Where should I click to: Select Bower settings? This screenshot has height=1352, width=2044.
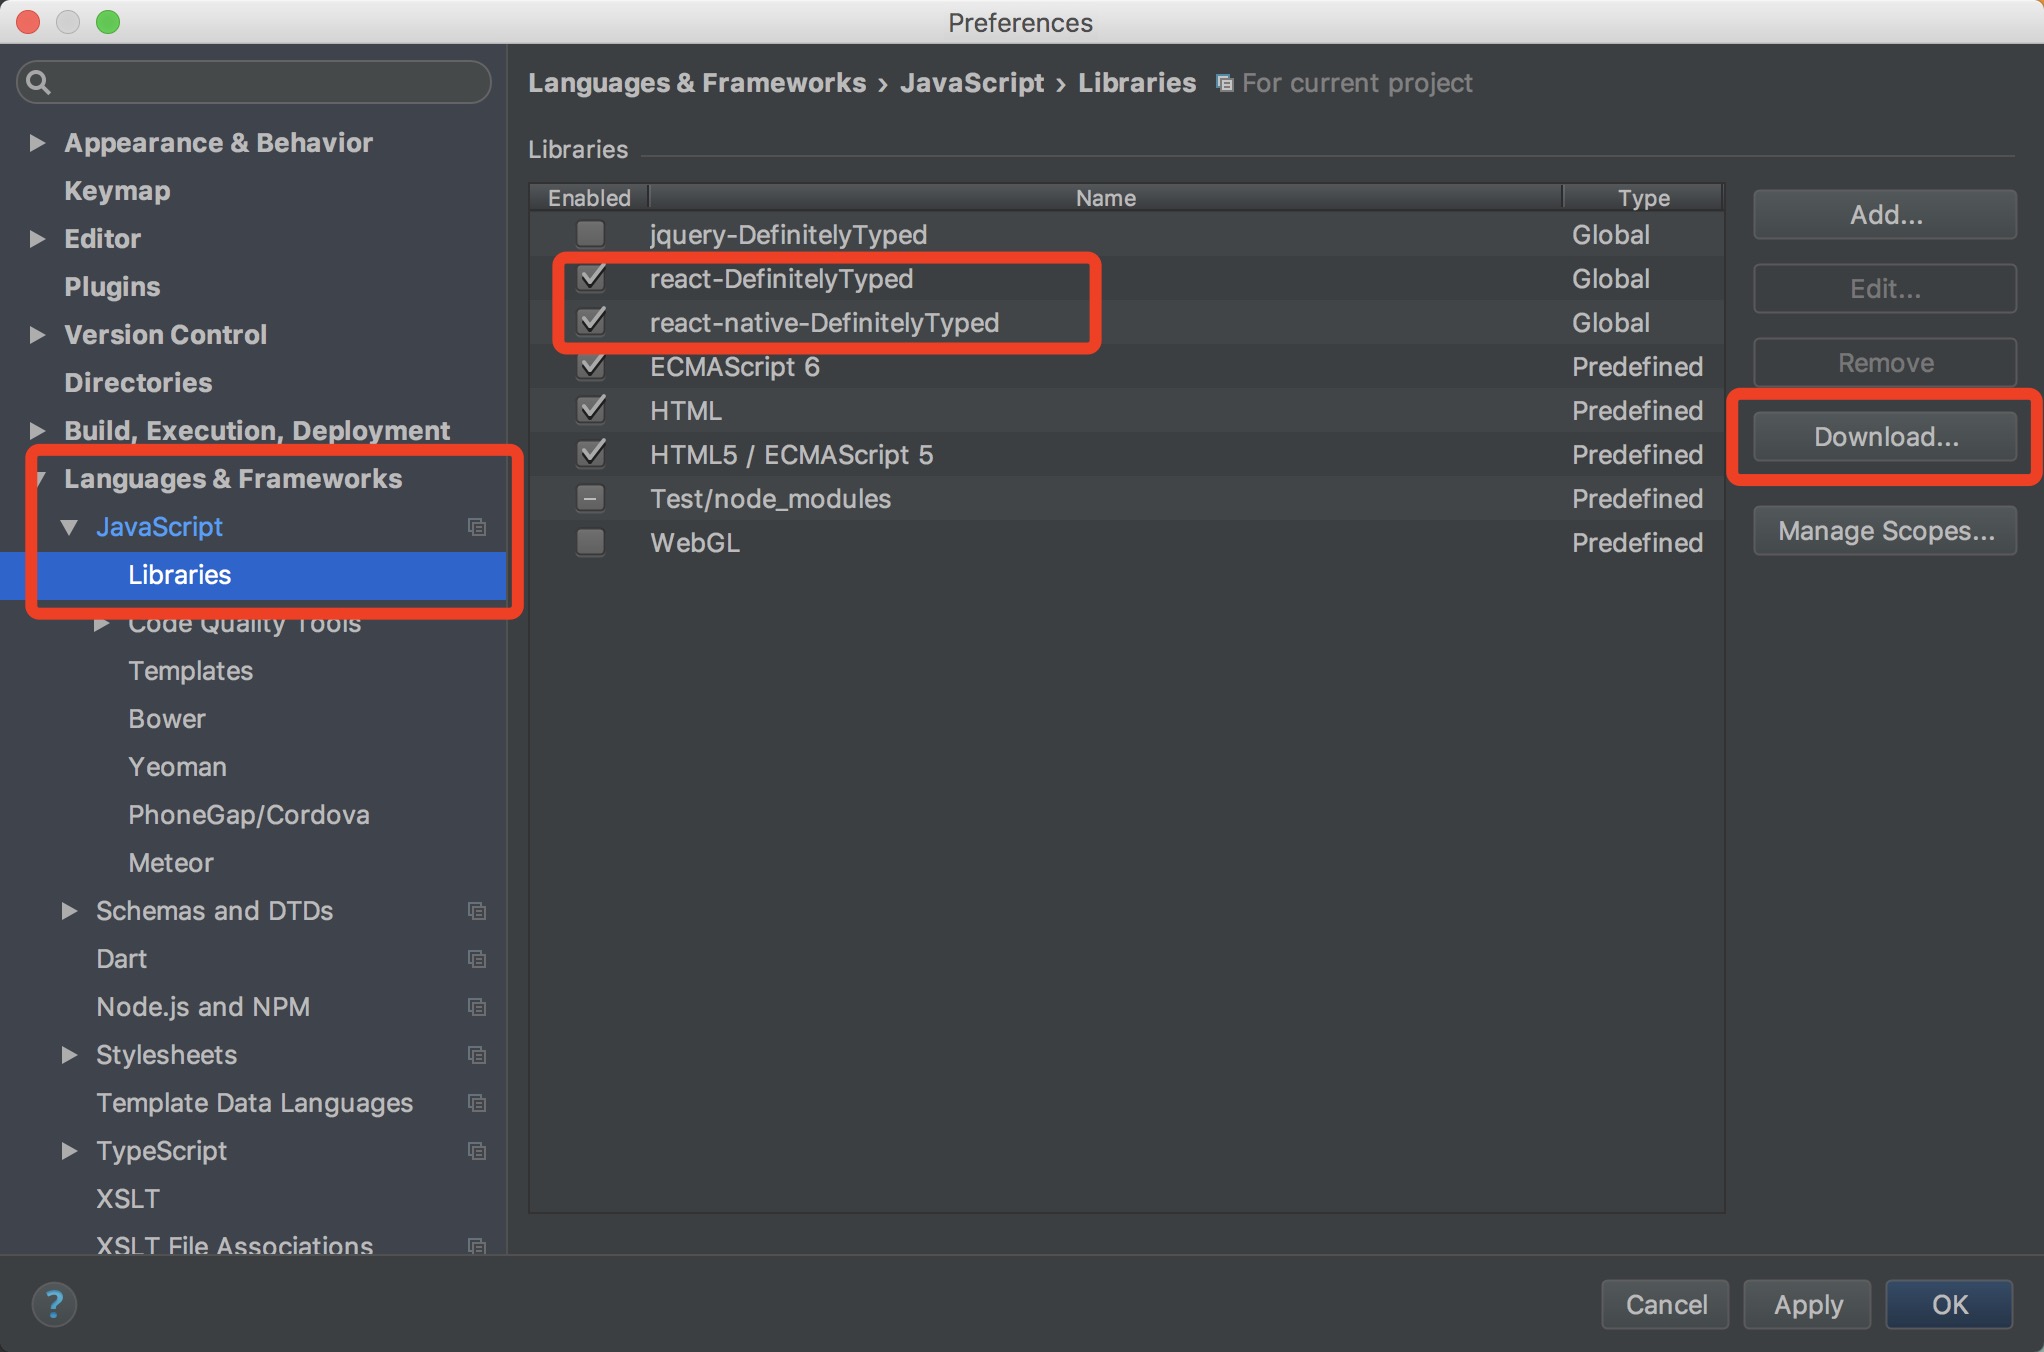click(167, 719)
